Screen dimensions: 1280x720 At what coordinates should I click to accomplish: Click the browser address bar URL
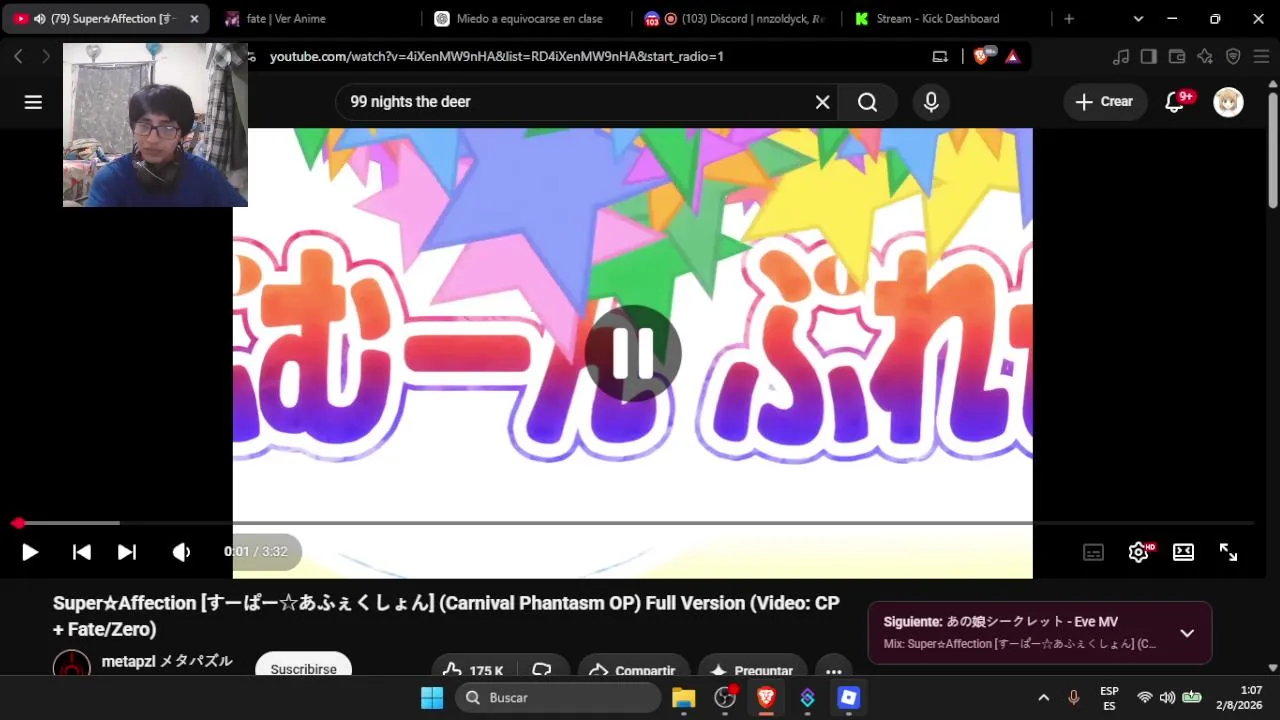click(x=497, y=57)
